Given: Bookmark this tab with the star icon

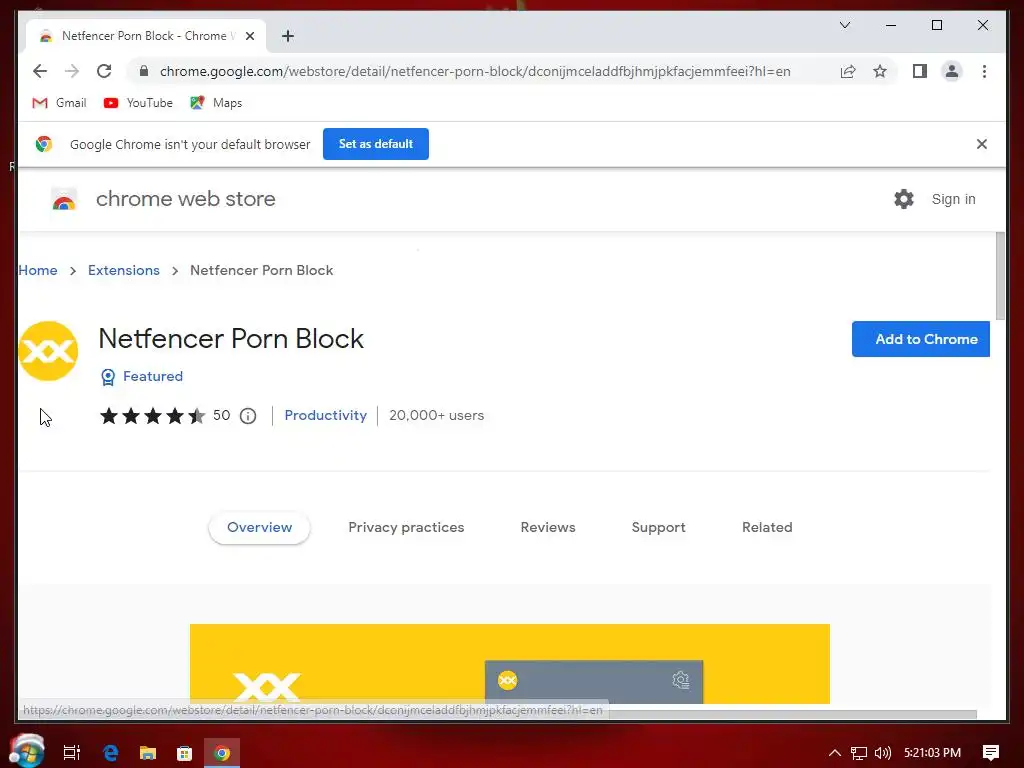Looking at the screenshot, I should click(880, 71).
